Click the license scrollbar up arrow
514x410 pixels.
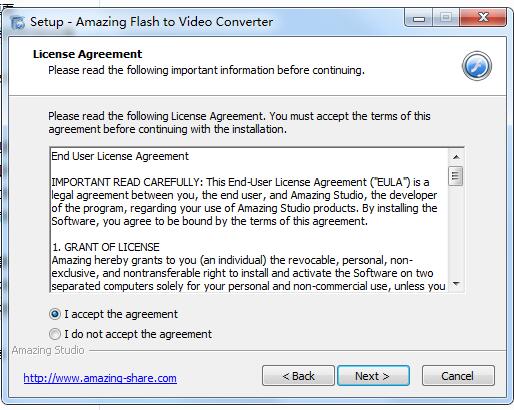456,157
